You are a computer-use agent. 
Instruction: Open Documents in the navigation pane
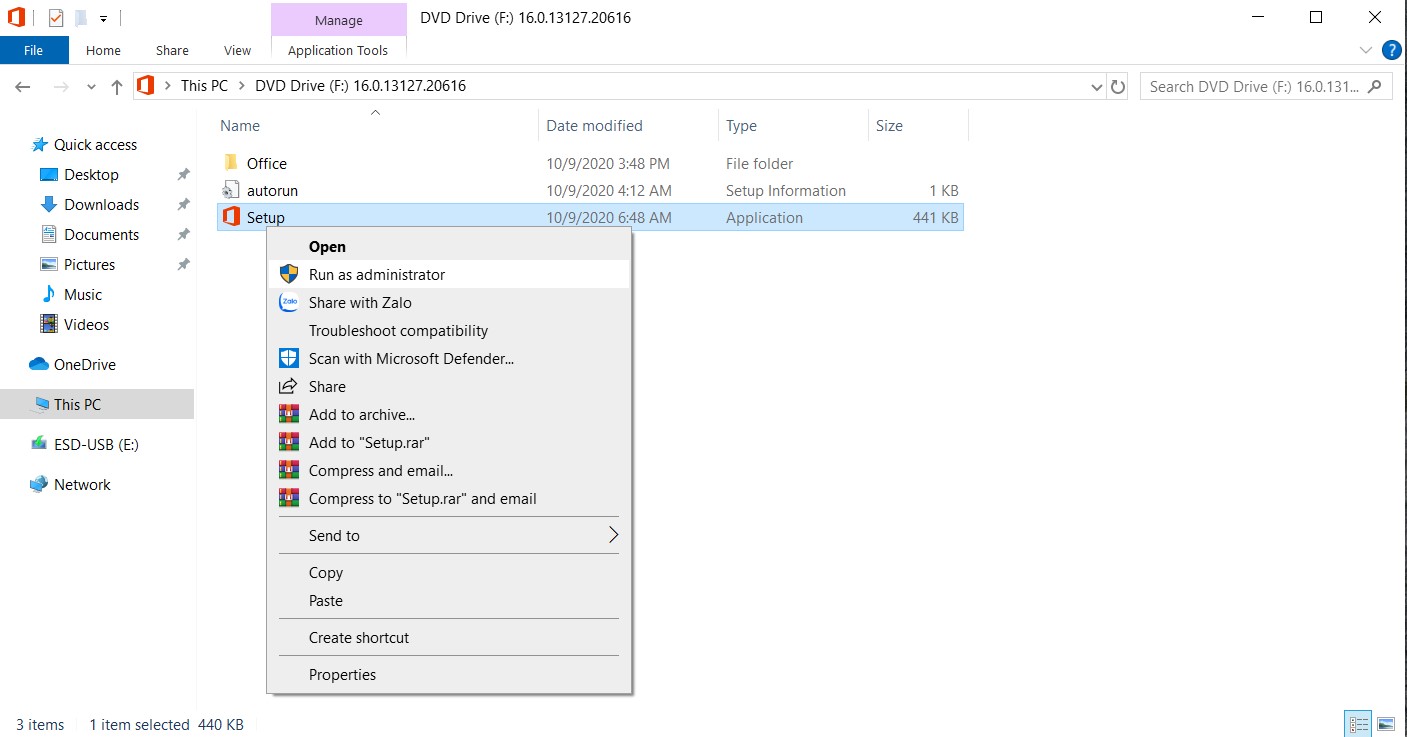point(101,235)
